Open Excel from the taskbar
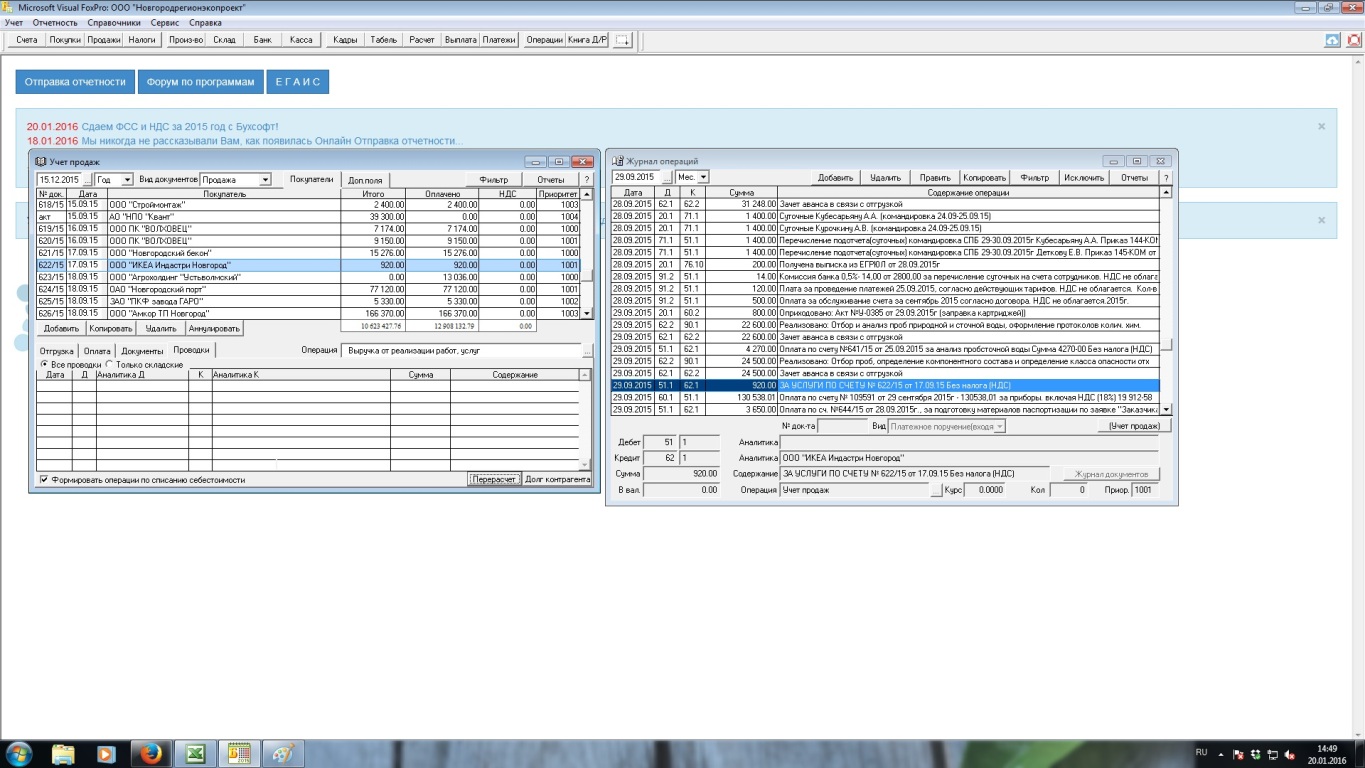Image resolution: width=1365 pixels, height=768 pixels. [195, 753]
